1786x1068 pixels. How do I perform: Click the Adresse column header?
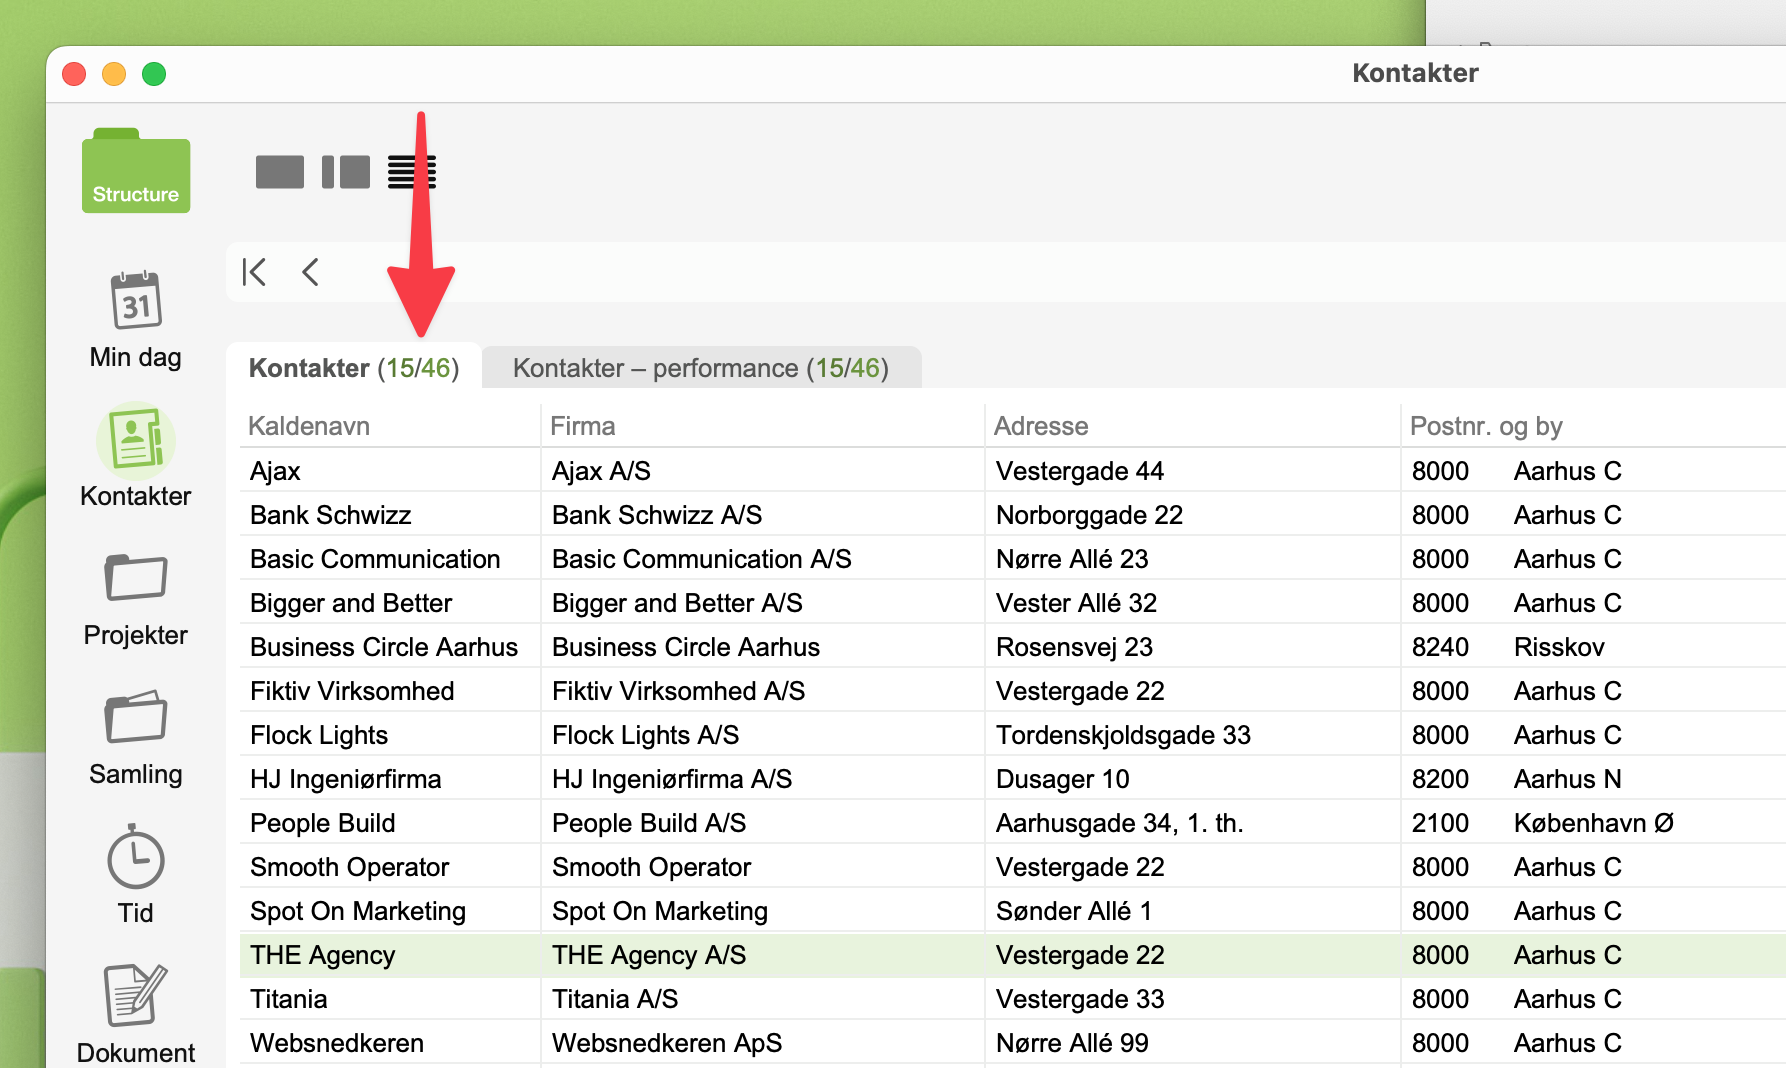1040,426
